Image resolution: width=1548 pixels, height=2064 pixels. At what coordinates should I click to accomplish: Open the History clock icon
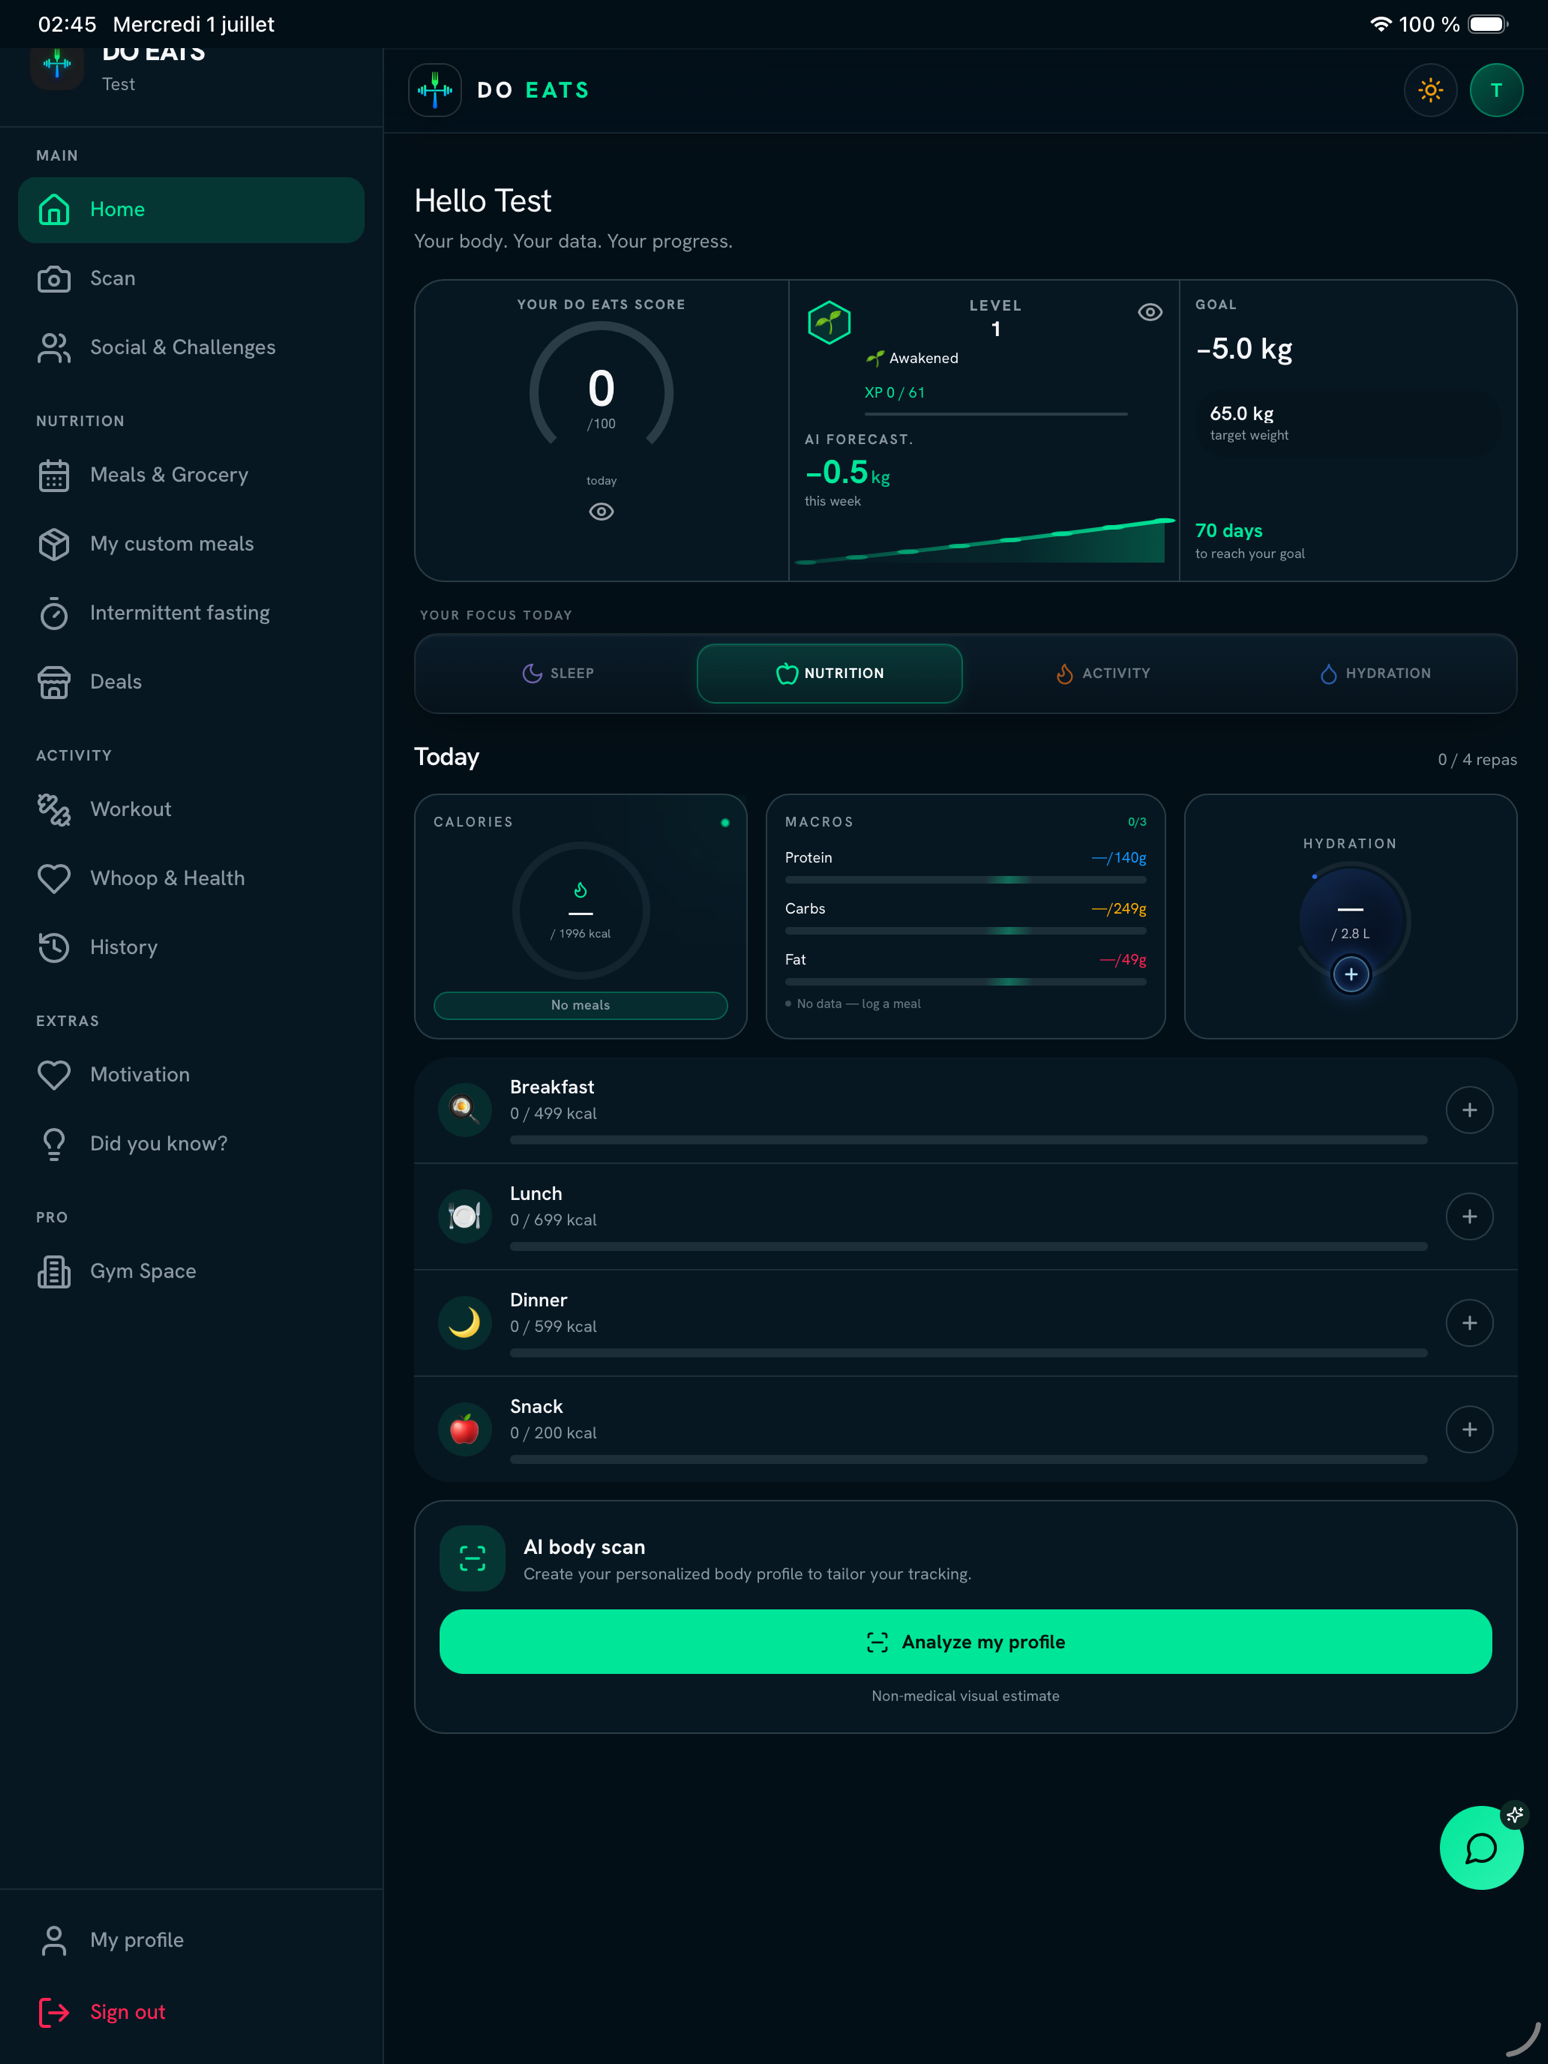[54, 947]
